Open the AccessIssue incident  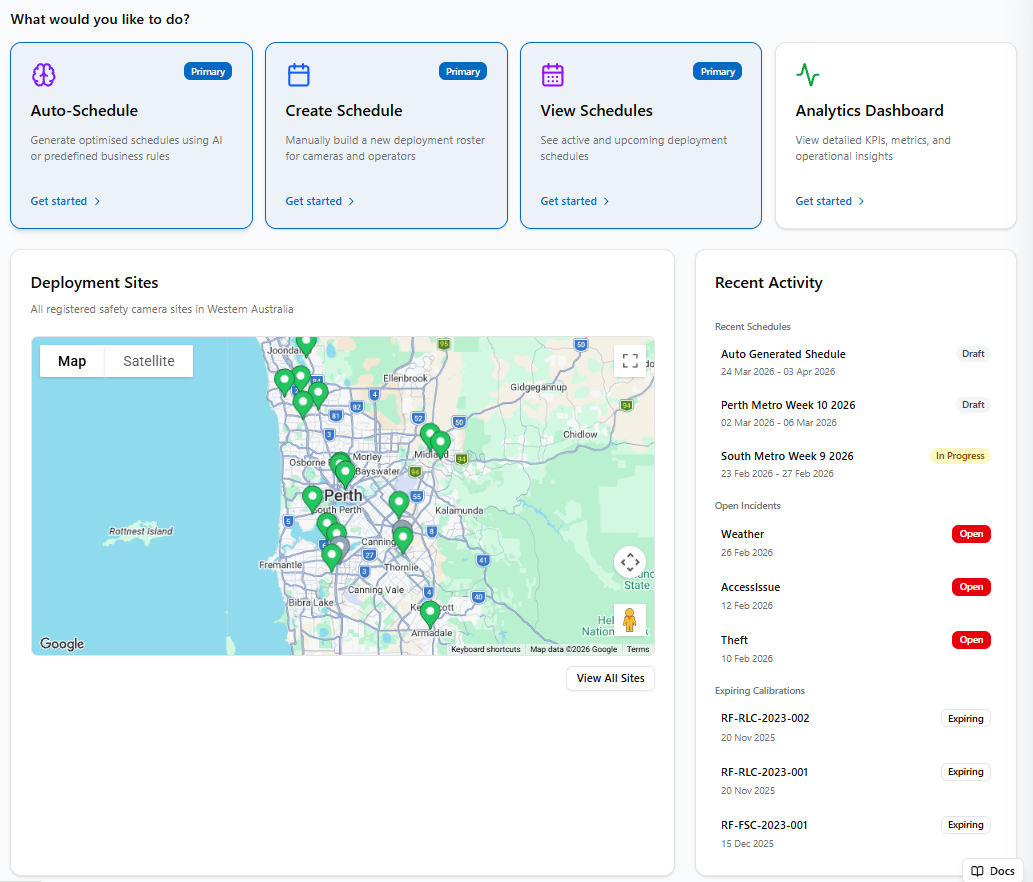click(x=855, y=595)
